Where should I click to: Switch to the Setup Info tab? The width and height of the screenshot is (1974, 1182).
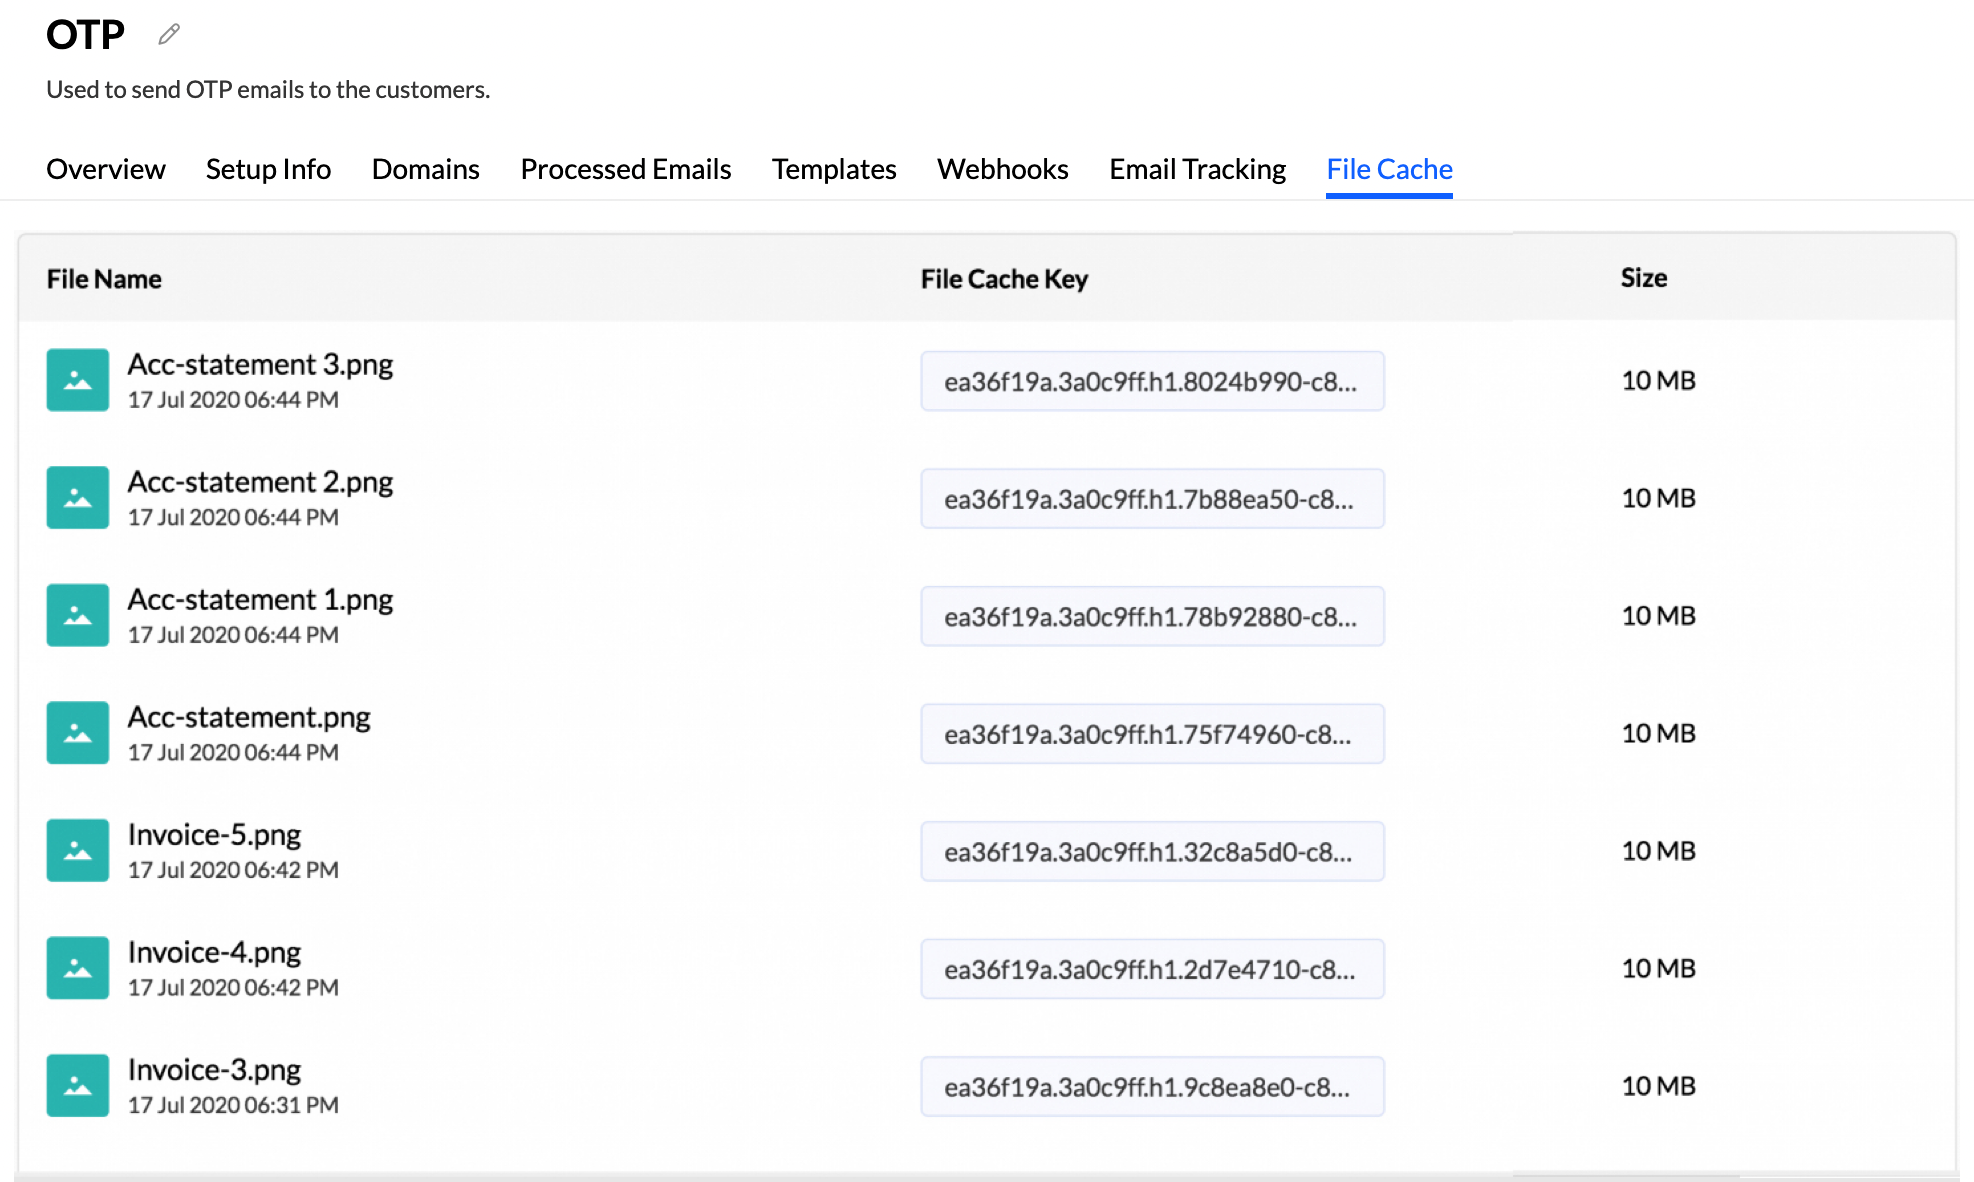point(268,169)
